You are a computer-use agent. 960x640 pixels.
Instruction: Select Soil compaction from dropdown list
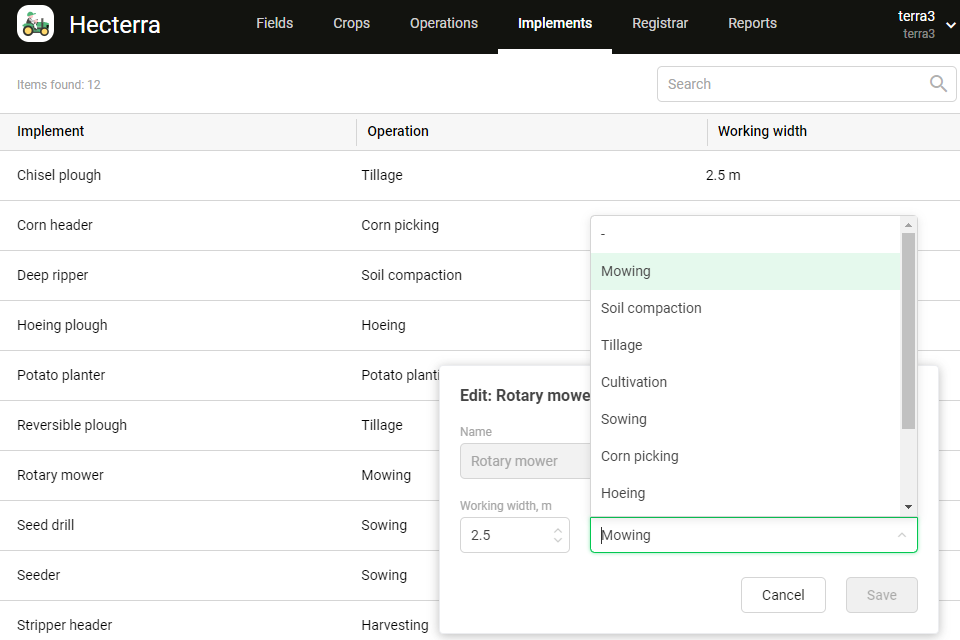[x=651, y=308]
